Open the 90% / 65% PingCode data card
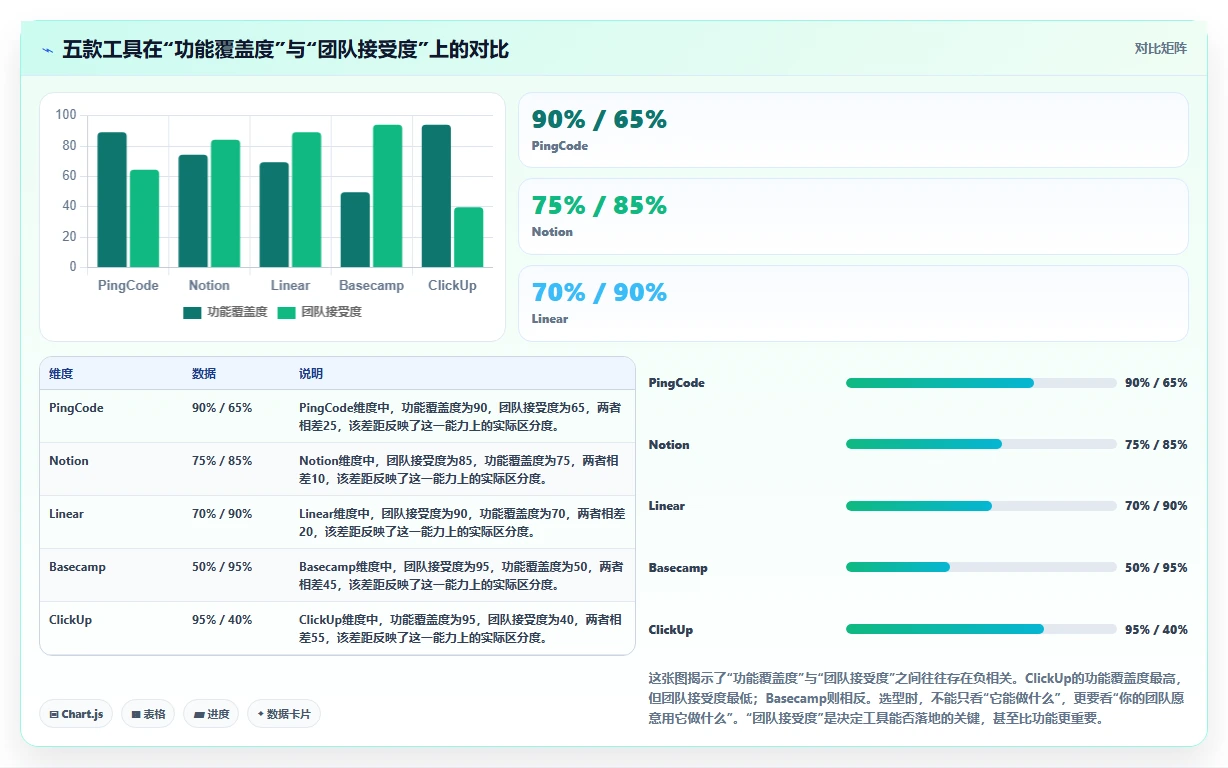The image size is (1228, 768). pos(853,130)
